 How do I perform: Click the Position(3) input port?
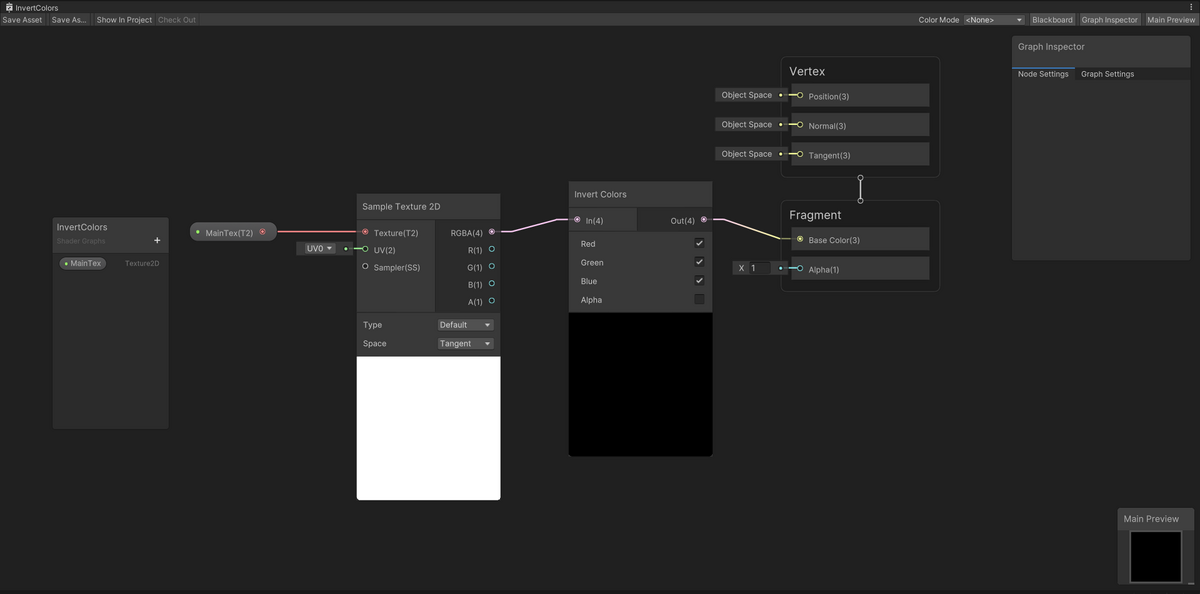coord(800,95)
